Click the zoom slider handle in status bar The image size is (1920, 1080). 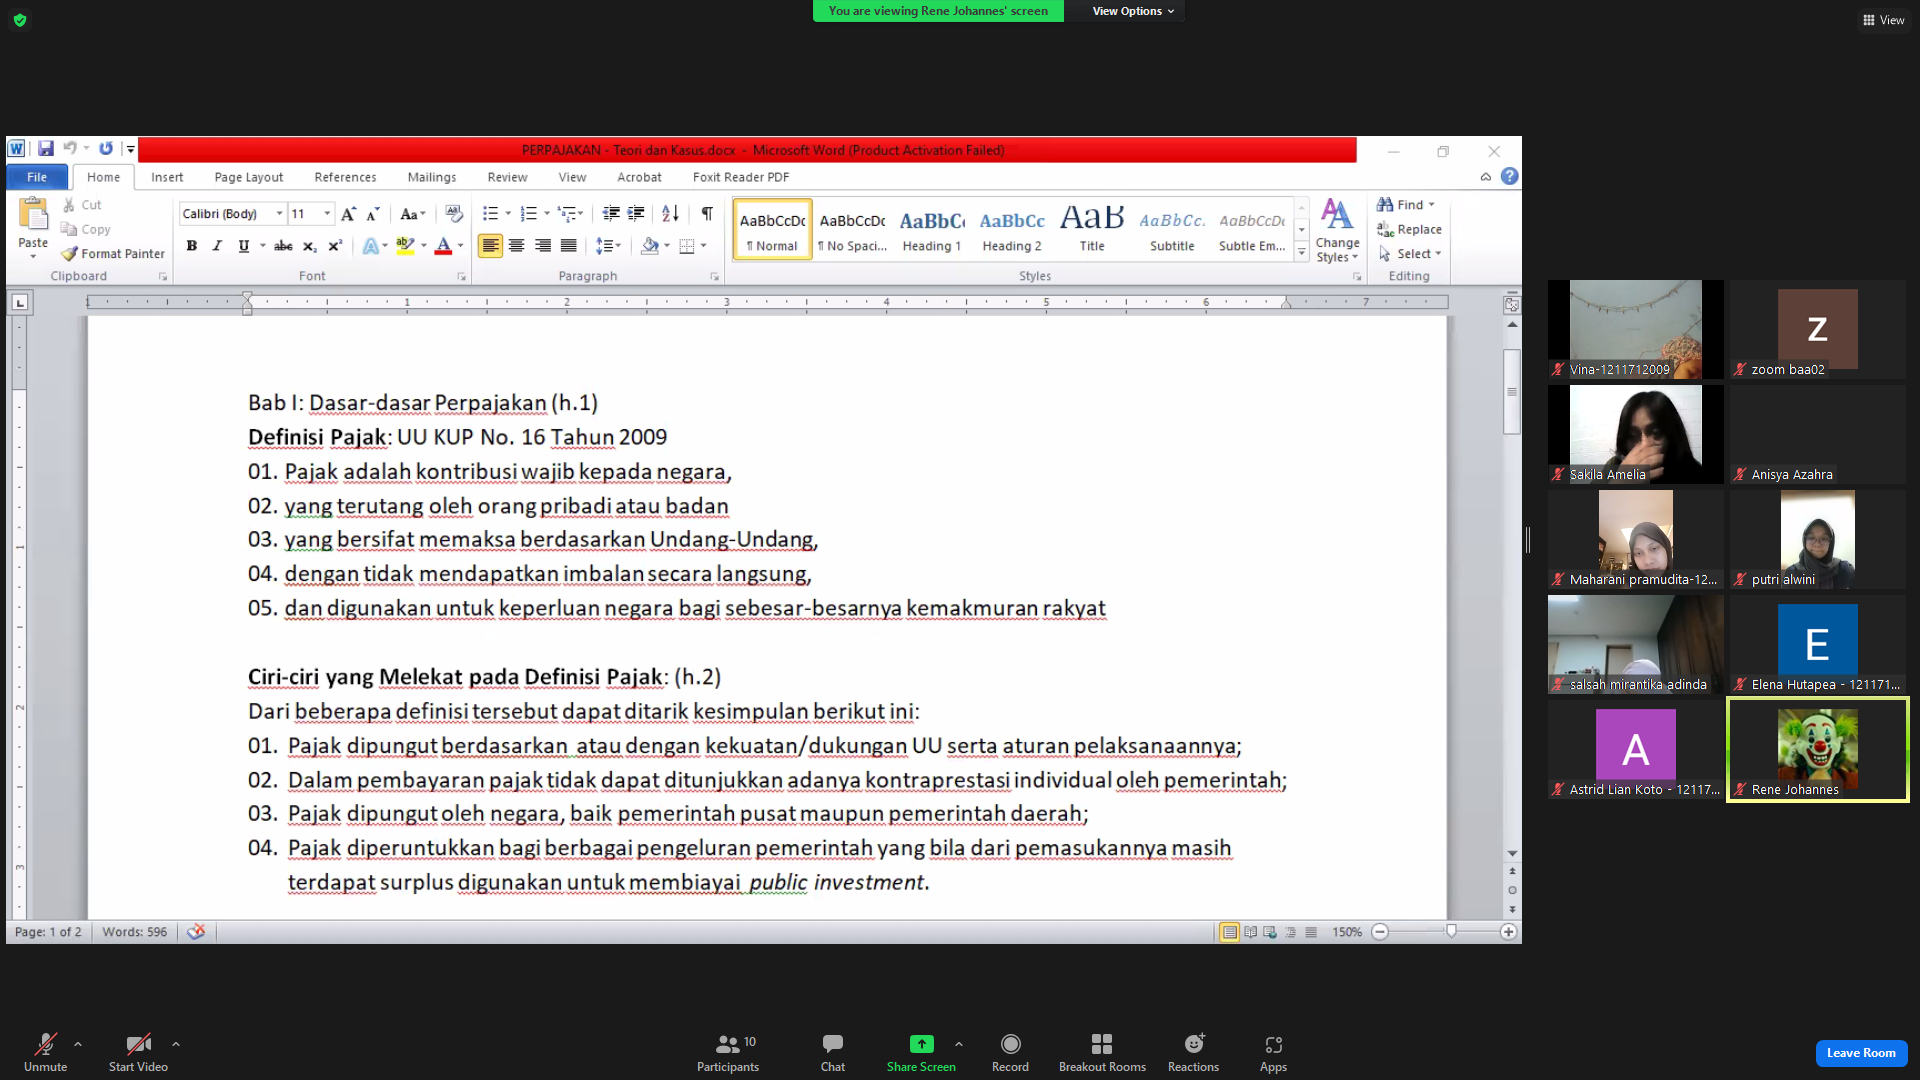(1451, 932)
